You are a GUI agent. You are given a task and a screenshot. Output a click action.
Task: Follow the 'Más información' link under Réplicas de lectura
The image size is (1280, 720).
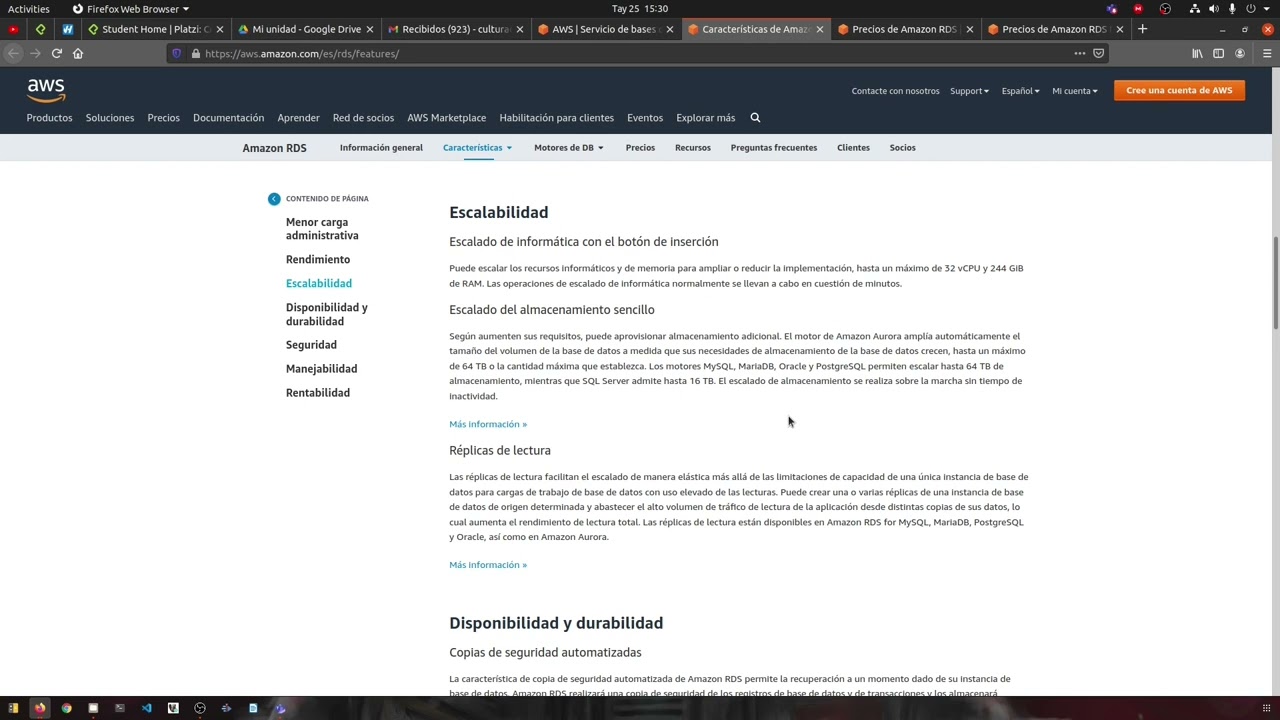(x=488, y=565)
